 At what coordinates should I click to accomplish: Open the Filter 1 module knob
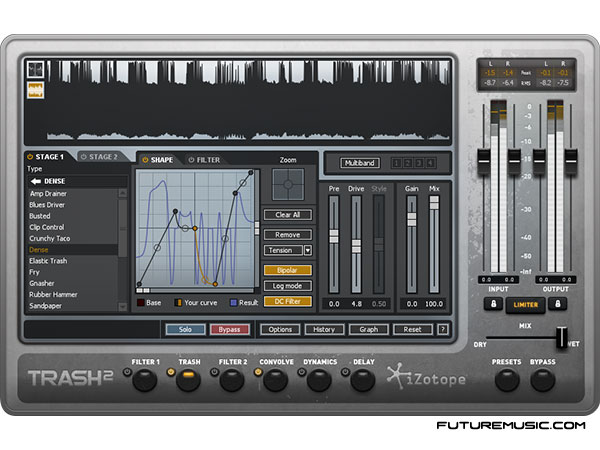pyautogui.click(x=145, y=380)
